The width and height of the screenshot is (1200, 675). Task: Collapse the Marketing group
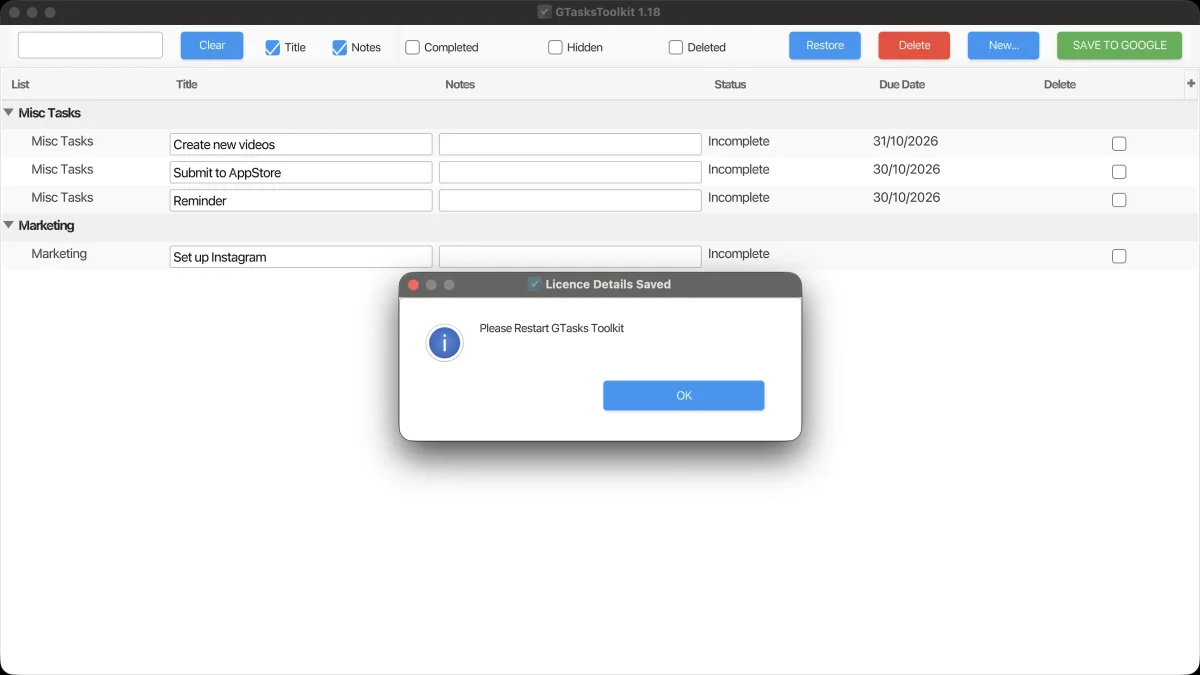coord(9,225)
